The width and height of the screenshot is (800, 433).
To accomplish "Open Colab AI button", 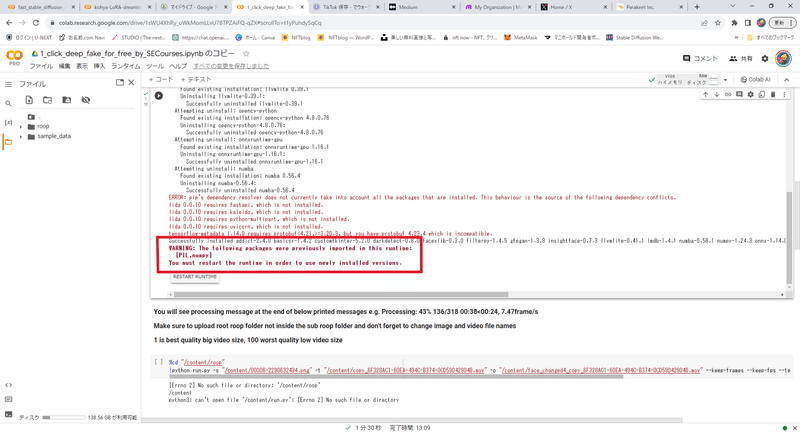I will pos(756,80).
